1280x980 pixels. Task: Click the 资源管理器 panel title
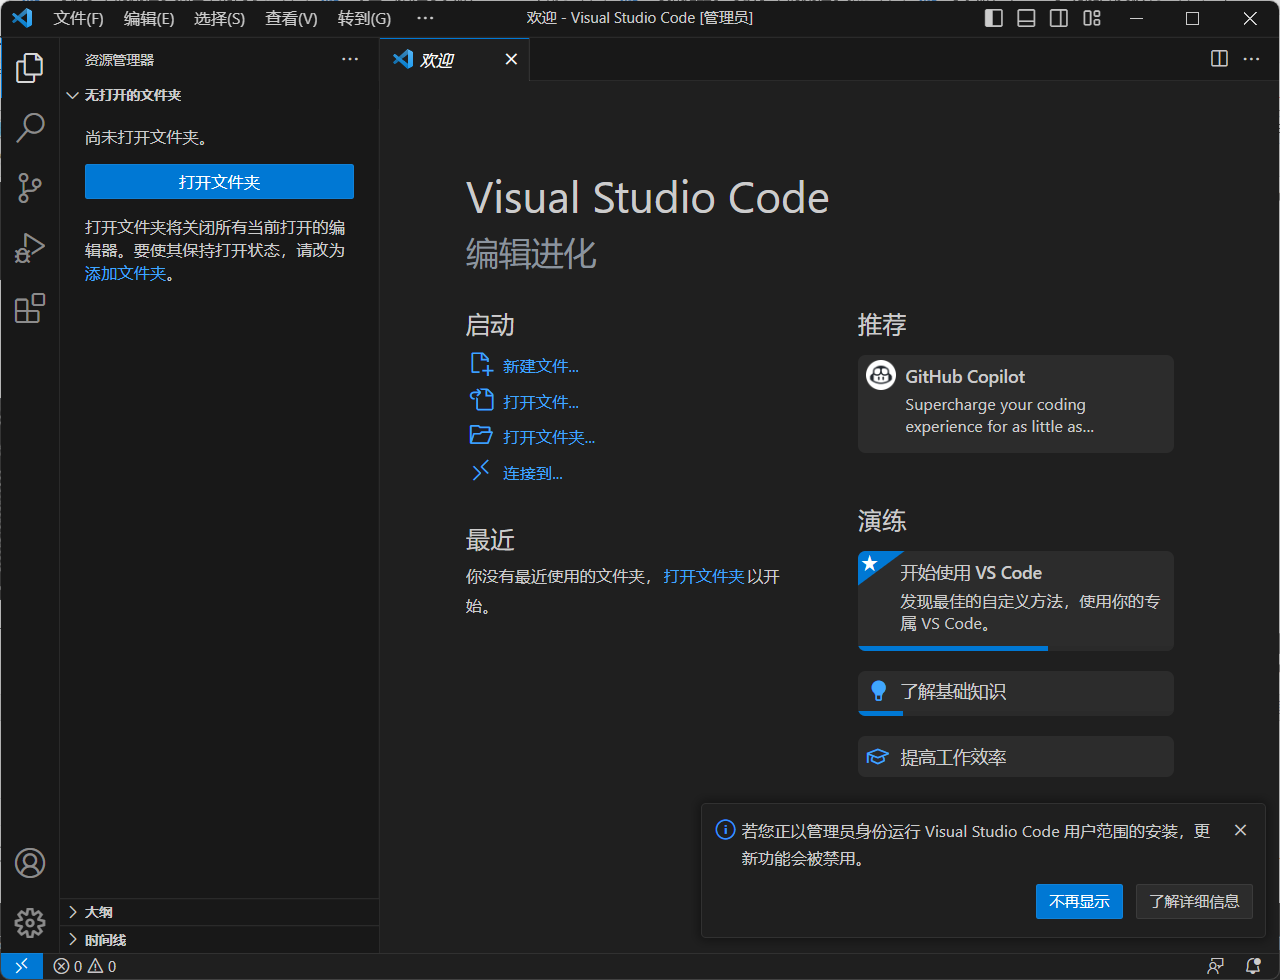(x=119, y=60)
